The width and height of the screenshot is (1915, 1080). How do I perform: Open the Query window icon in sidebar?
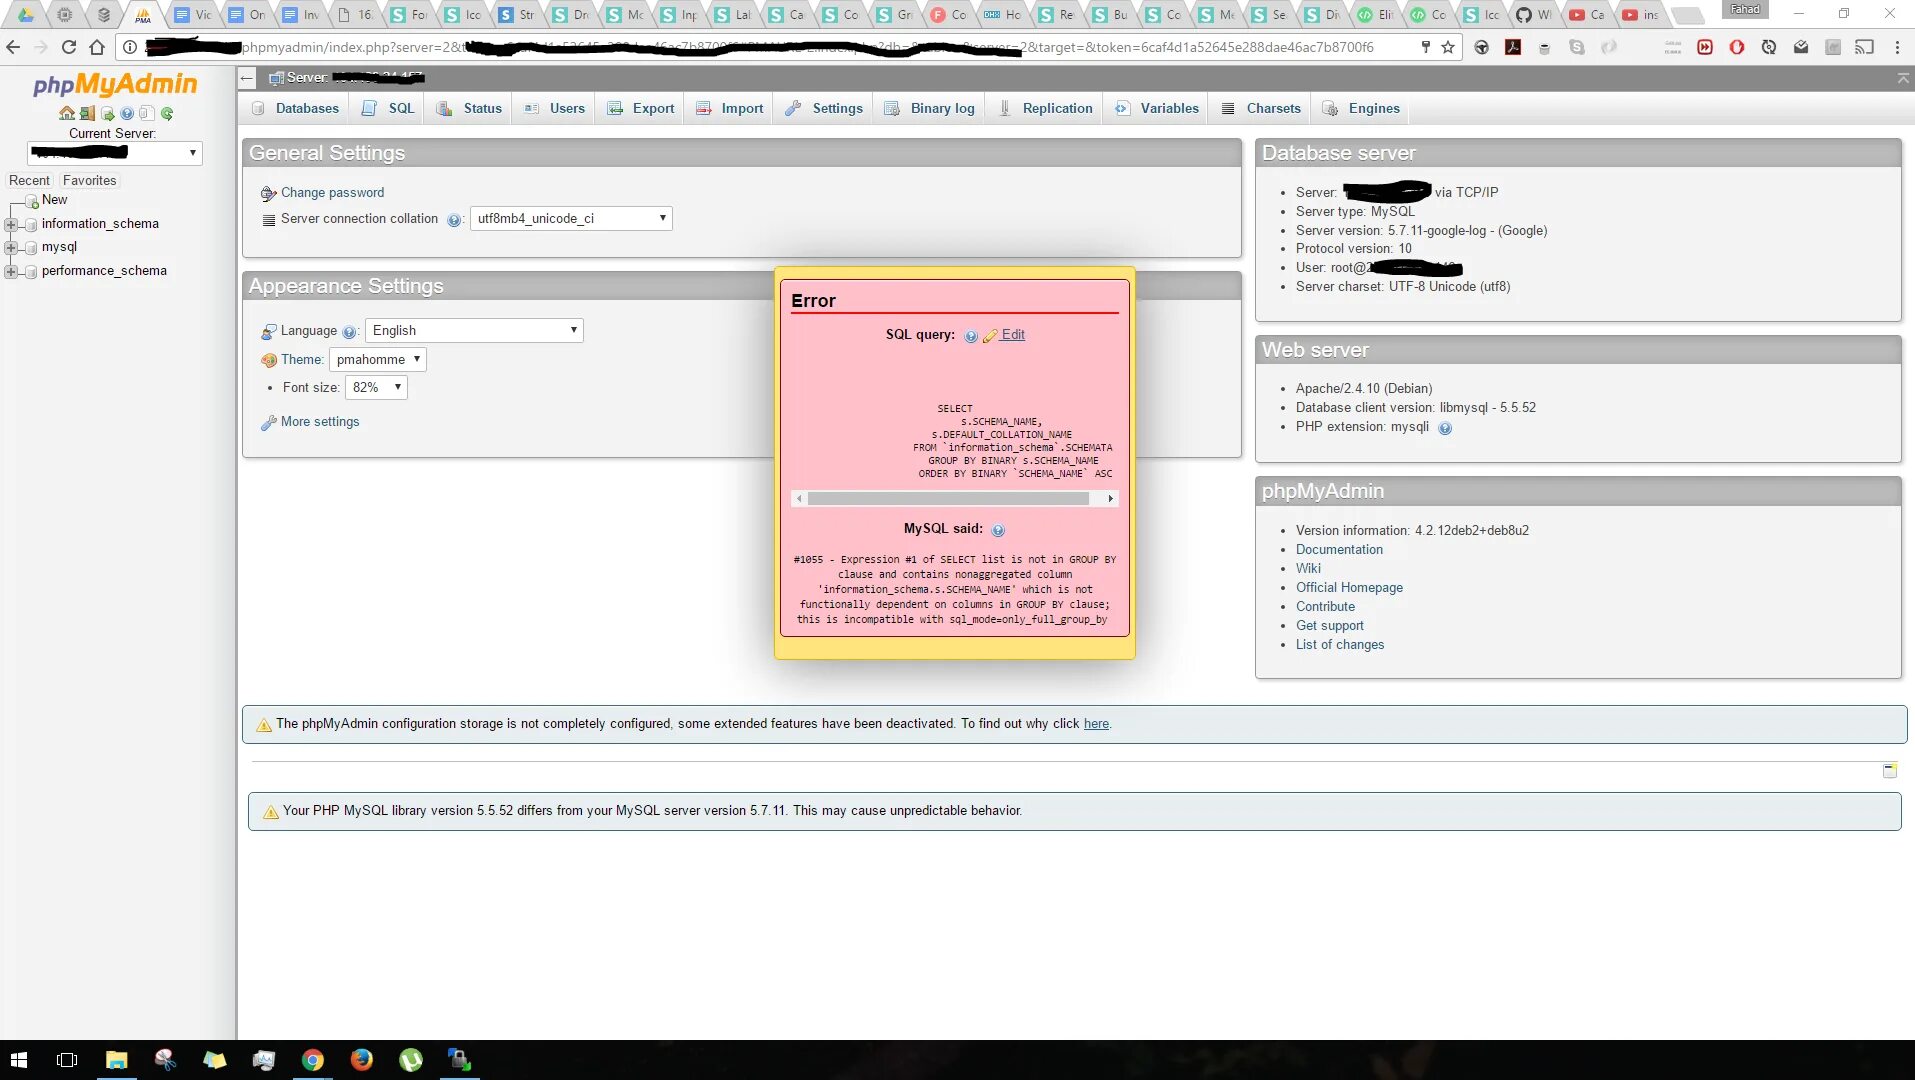tap(108, 113)
